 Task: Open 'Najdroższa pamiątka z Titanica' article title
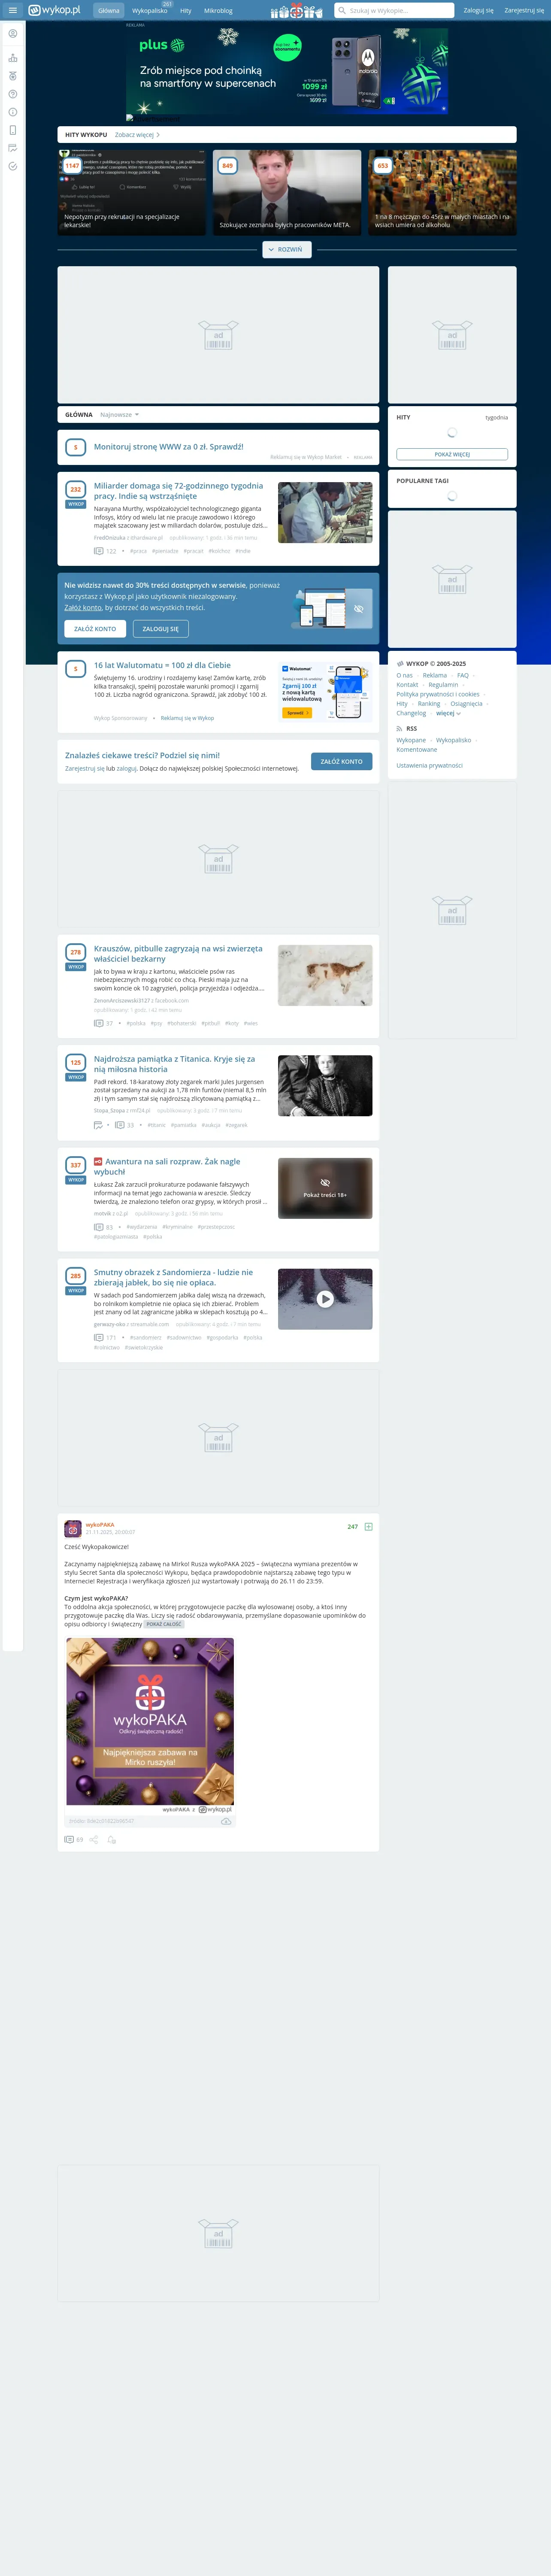coord(174,1064)
